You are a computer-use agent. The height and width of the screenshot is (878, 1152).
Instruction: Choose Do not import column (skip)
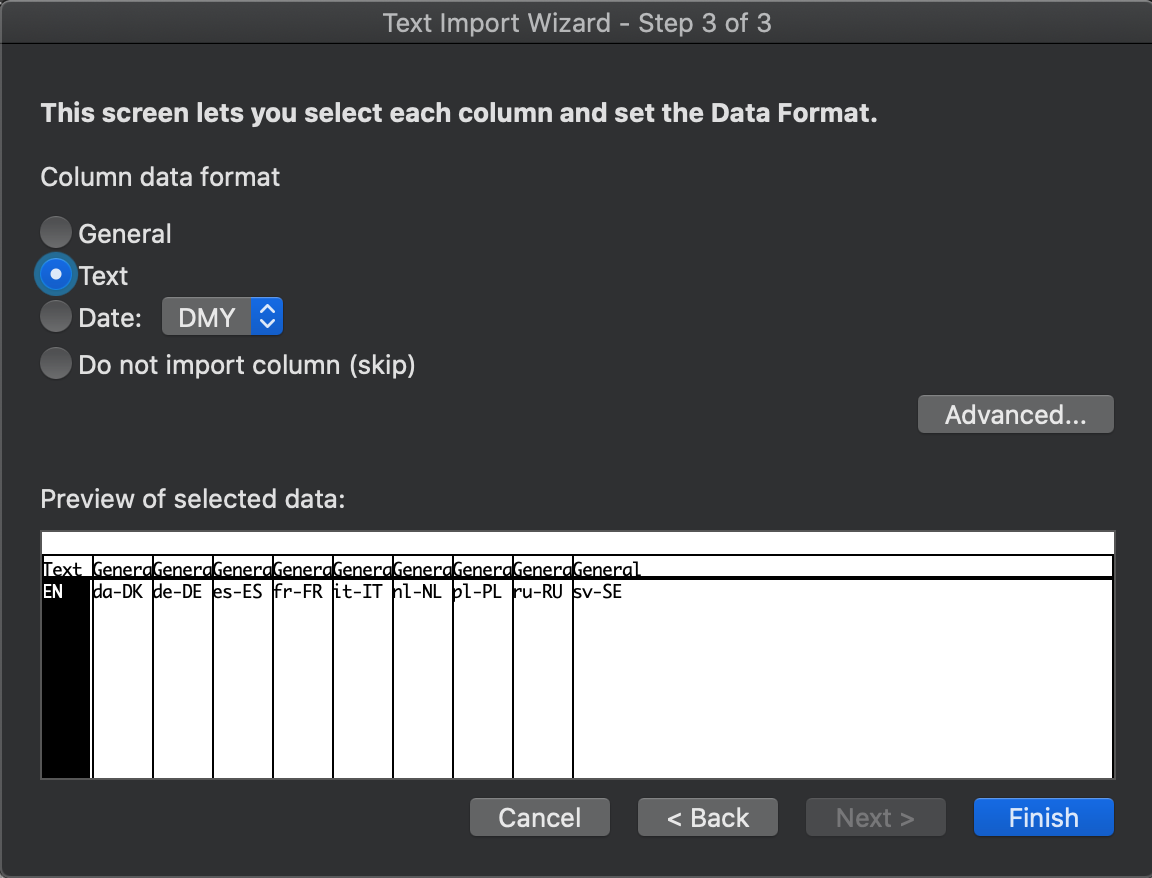[x=56, y=364]
